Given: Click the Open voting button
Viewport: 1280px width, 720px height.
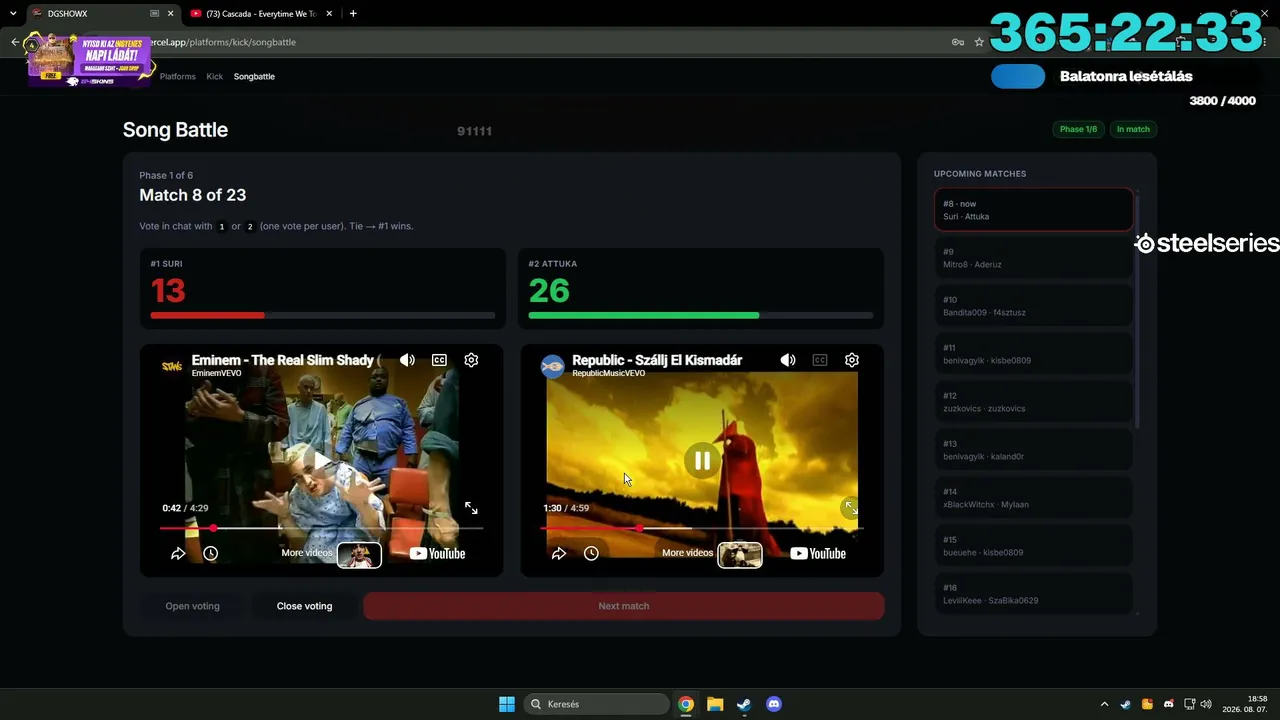Looking at the screenshot, I should (x=192, y=606).
